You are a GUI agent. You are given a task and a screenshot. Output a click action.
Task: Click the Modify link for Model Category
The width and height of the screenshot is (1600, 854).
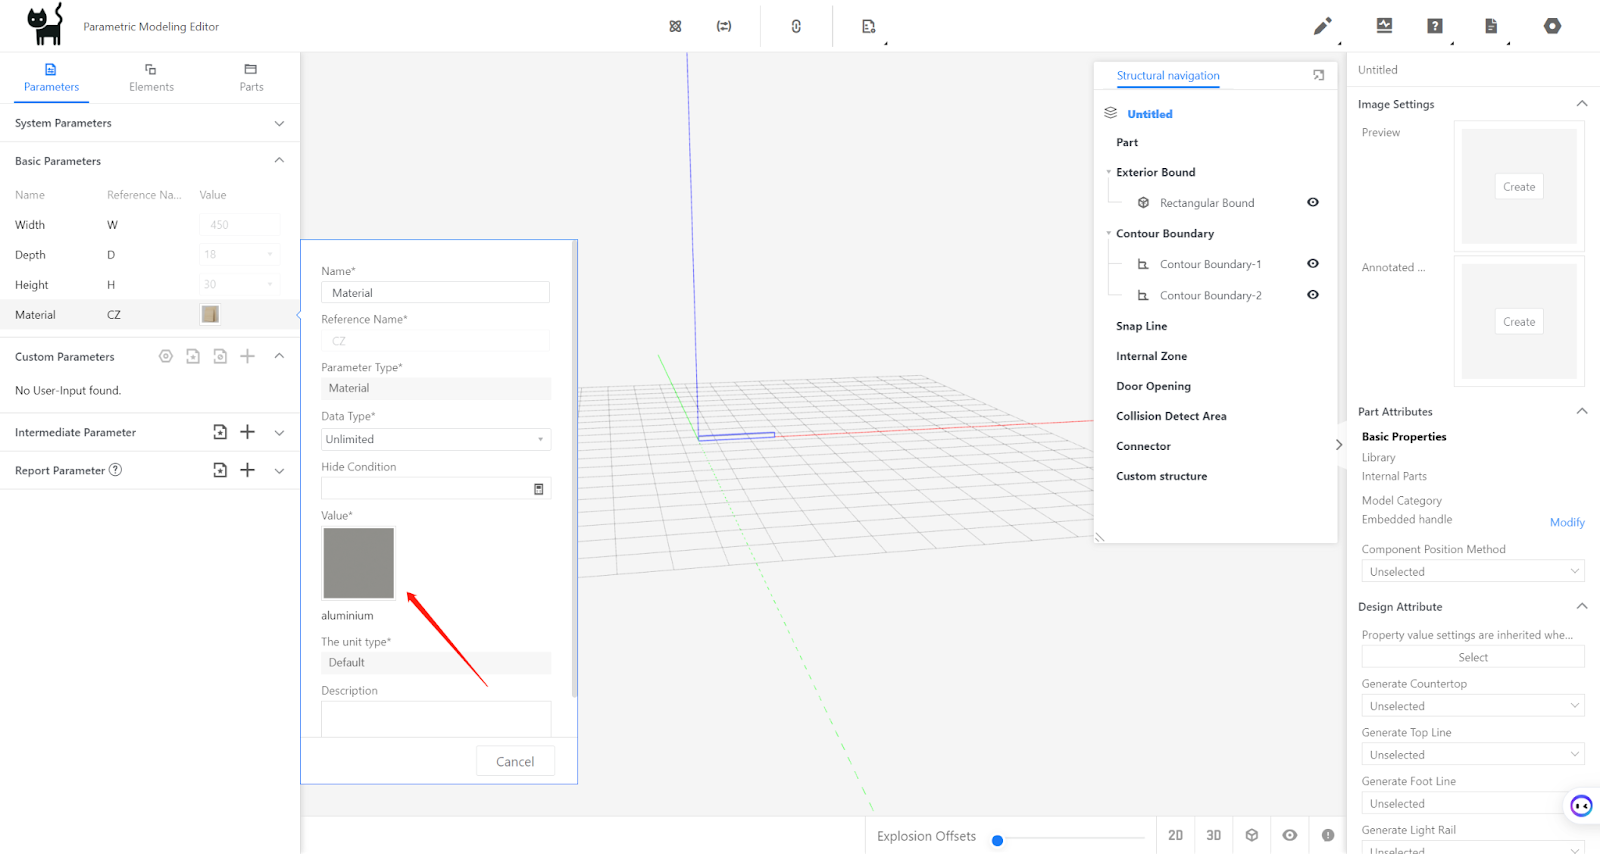pos(1566,522)
